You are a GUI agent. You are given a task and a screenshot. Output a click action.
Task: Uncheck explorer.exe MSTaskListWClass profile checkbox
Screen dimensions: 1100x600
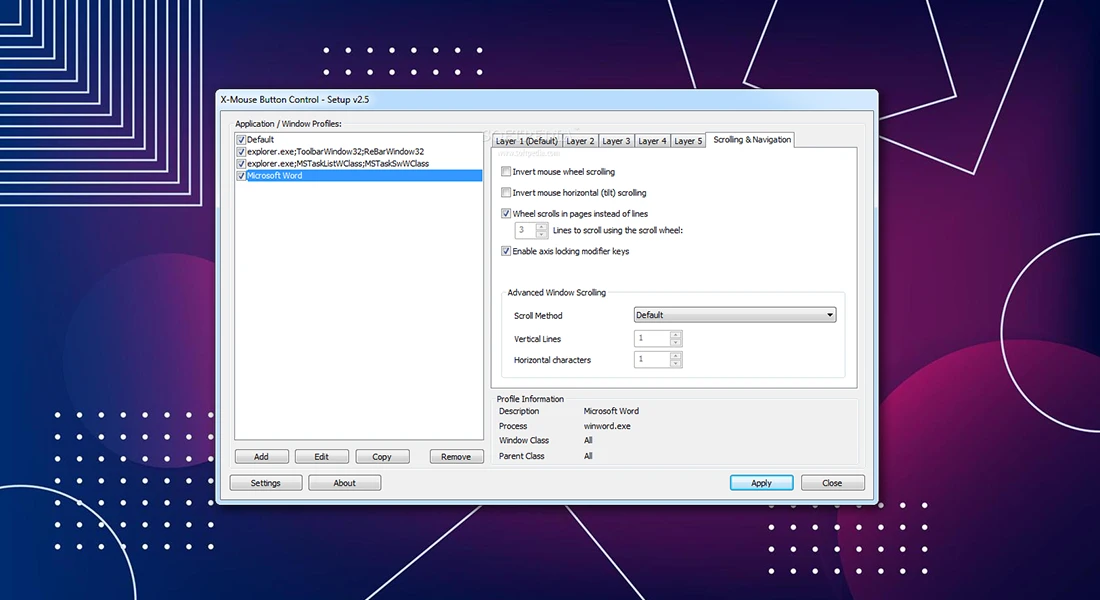(241, 164)
